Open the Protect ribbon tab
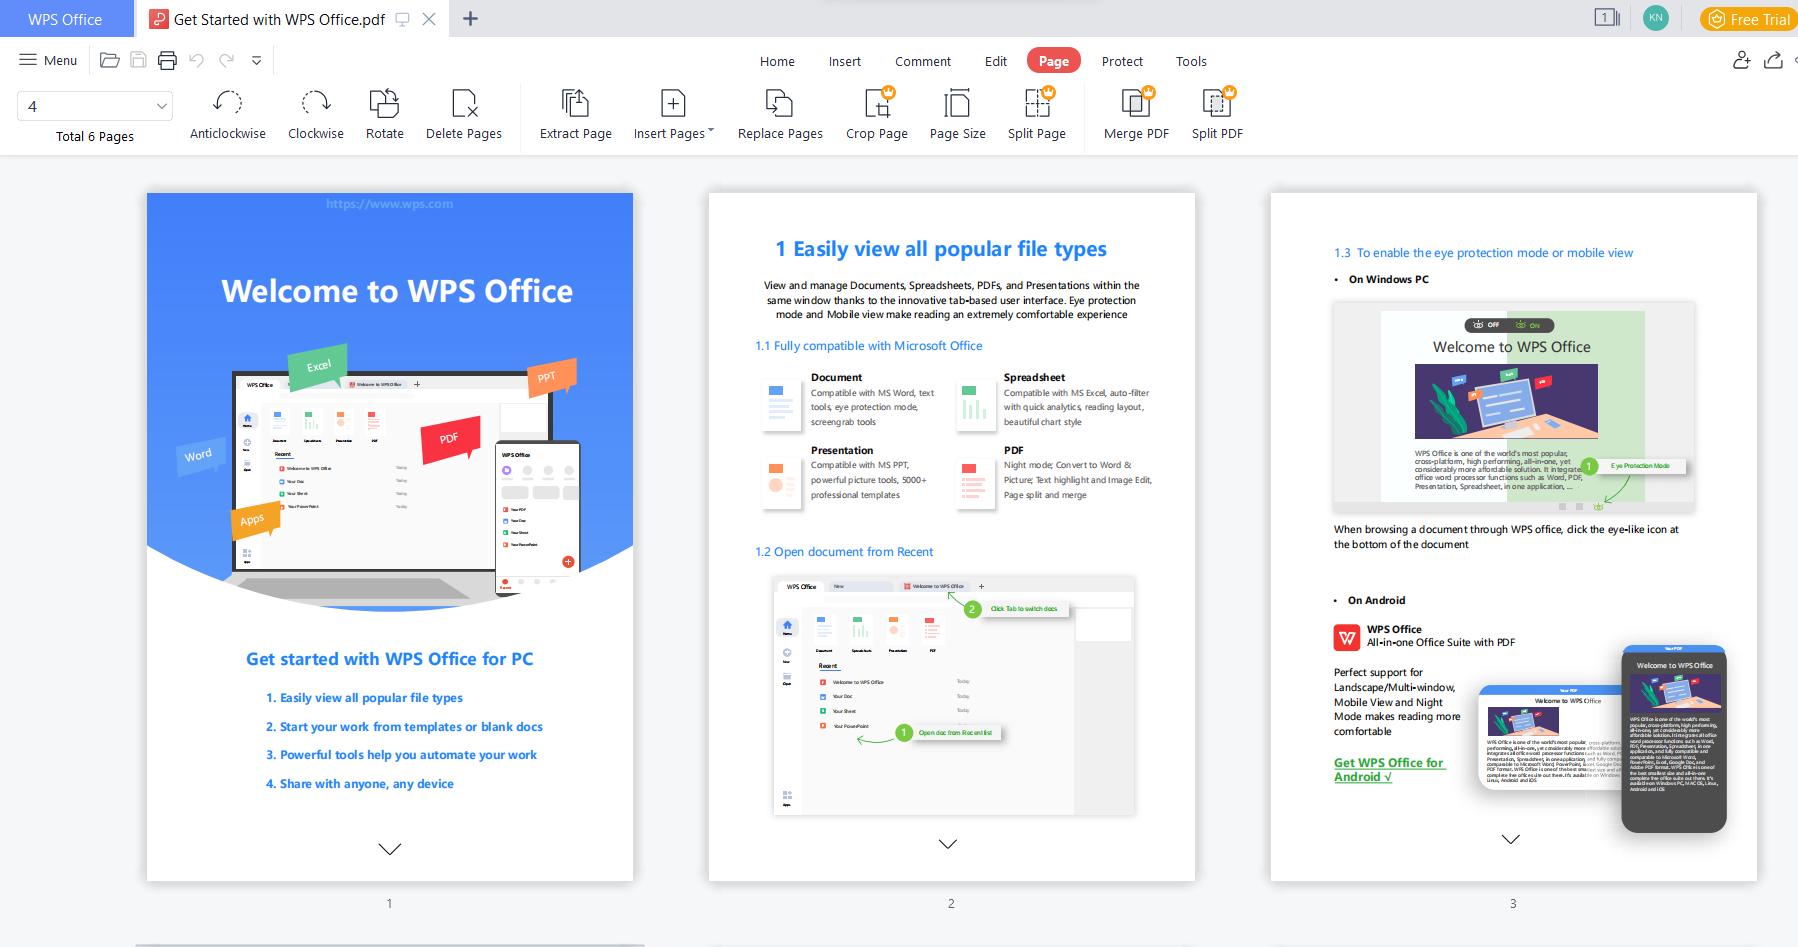 1122,61
